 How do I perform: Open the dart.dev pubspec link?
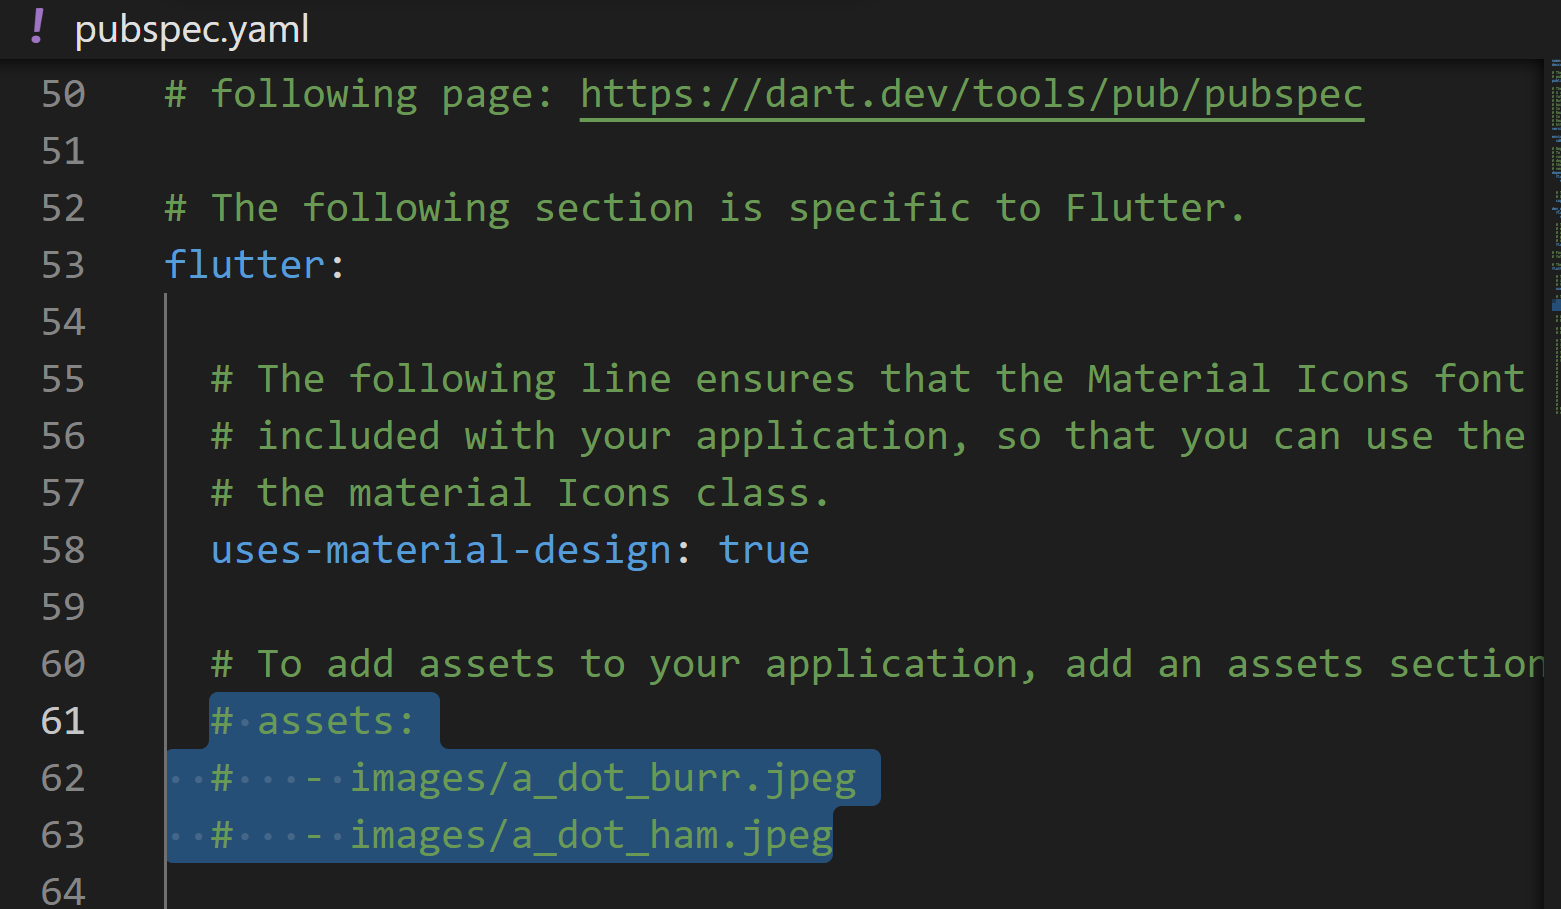(x=972, y=94)
